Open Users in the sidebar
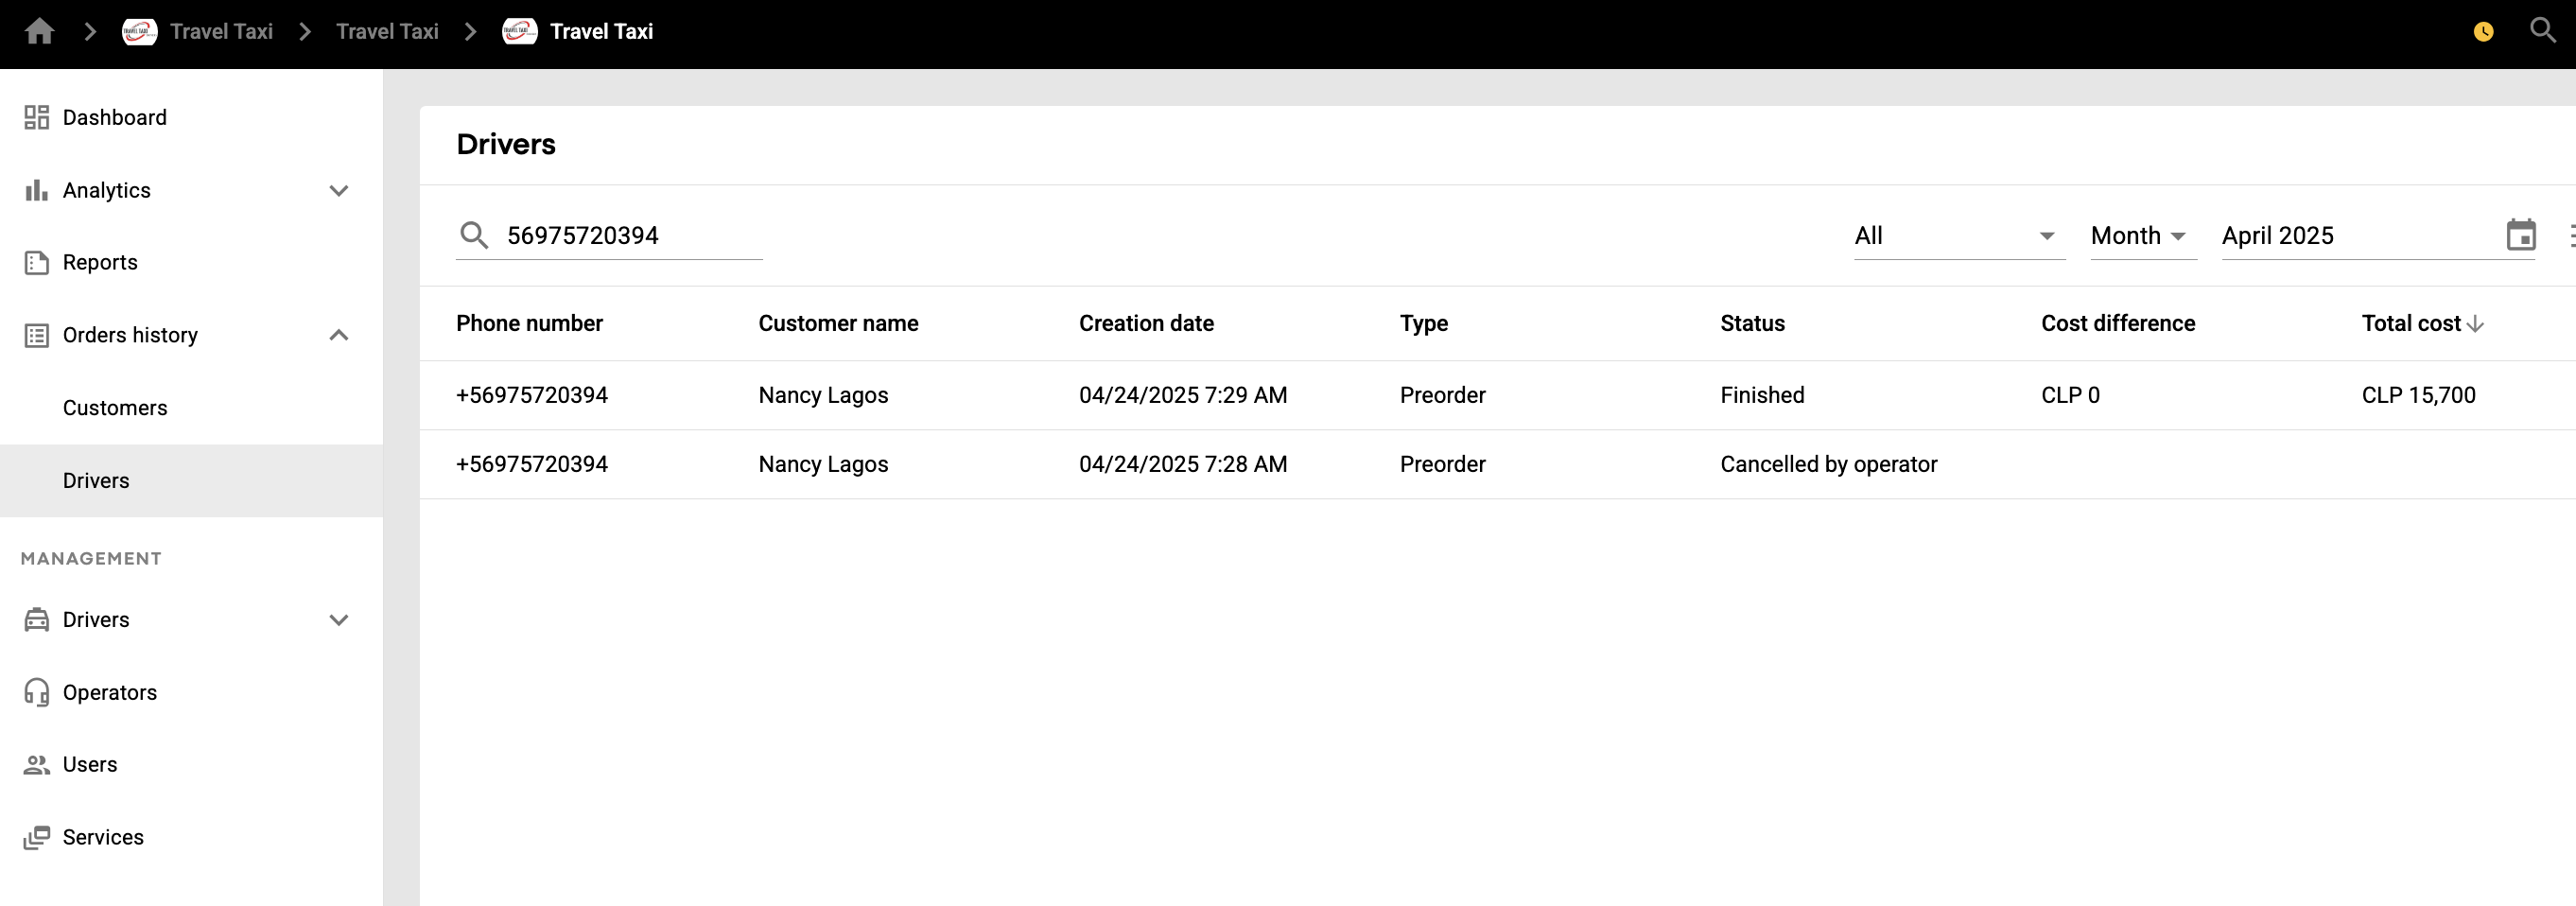Image resolution: width=2576 pixels, height=906 pixels. point(191,765)
